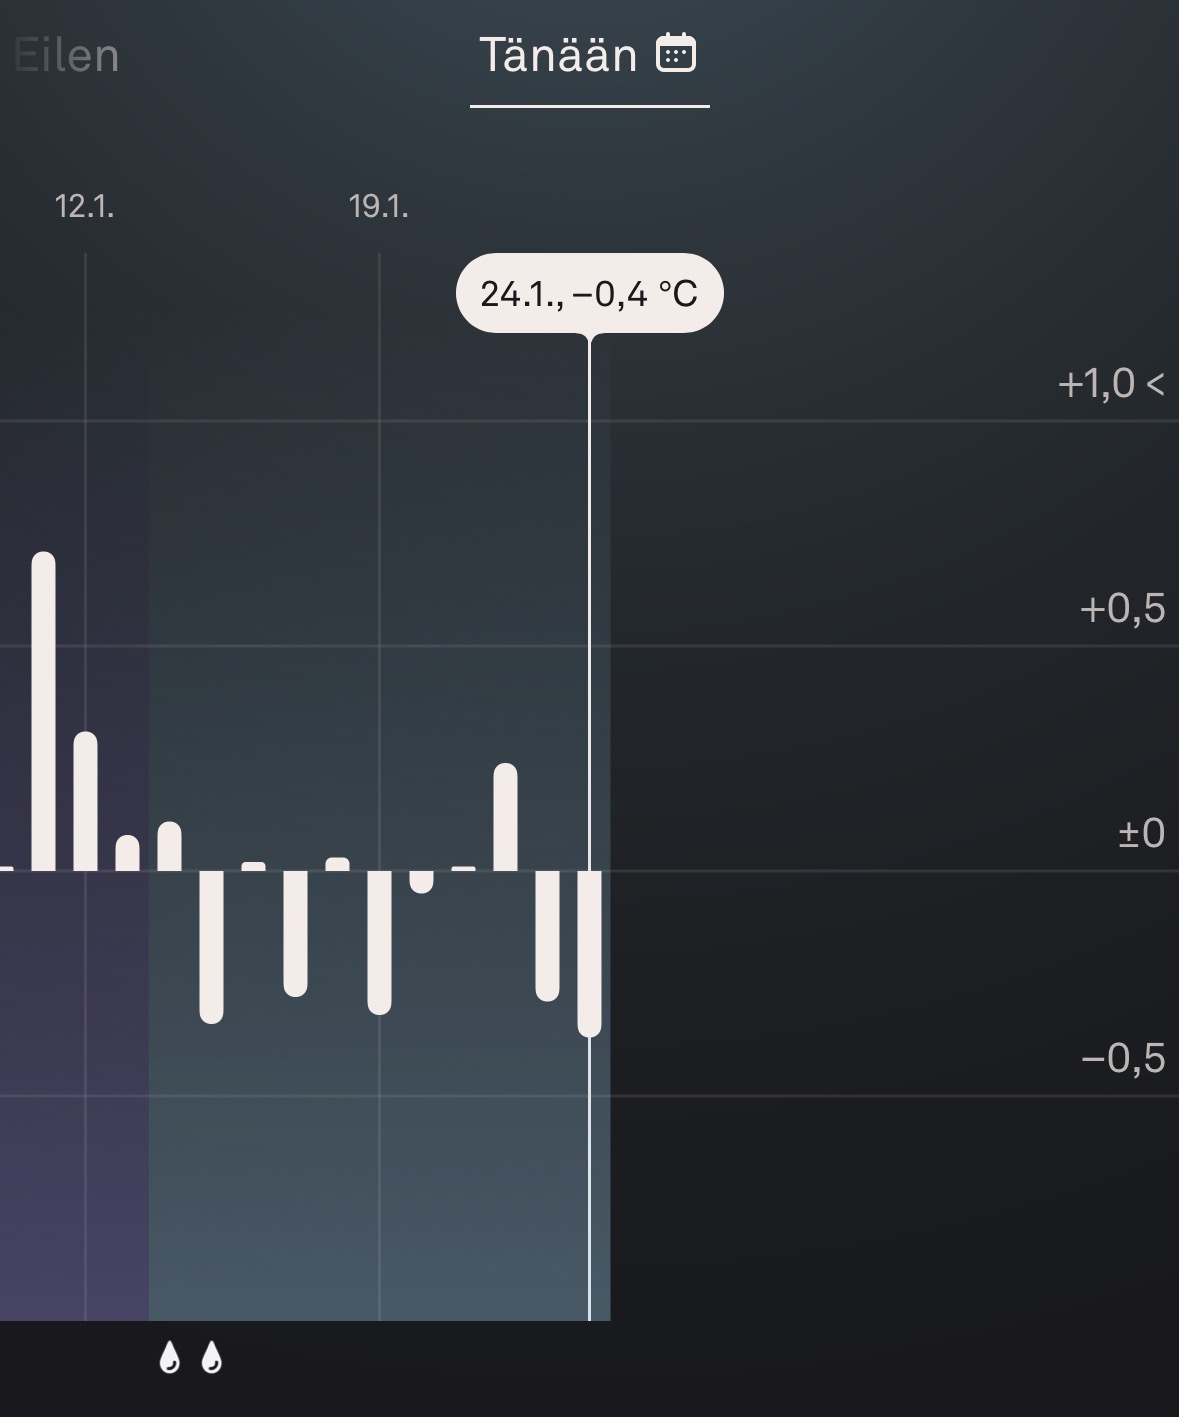Screen dimensions: 1179x1417
Task: Tap the −0,5 axis label
Action: 1122,1058
